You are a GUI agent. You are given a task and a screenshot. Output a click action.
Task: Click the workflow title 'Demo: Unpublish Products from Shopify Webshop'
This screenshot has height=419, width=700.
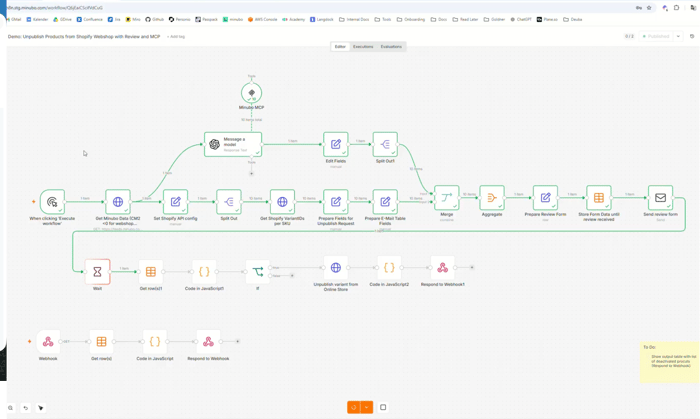84,37
